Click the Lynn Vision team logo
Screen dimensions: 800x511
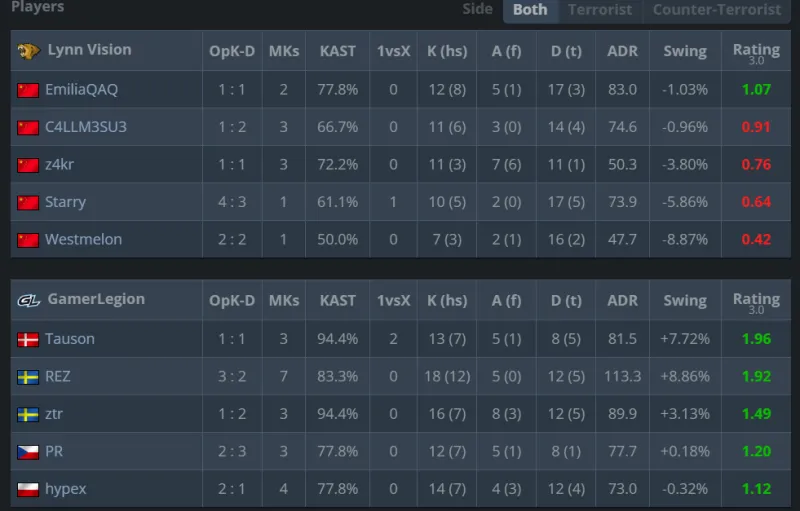point(28,50)
